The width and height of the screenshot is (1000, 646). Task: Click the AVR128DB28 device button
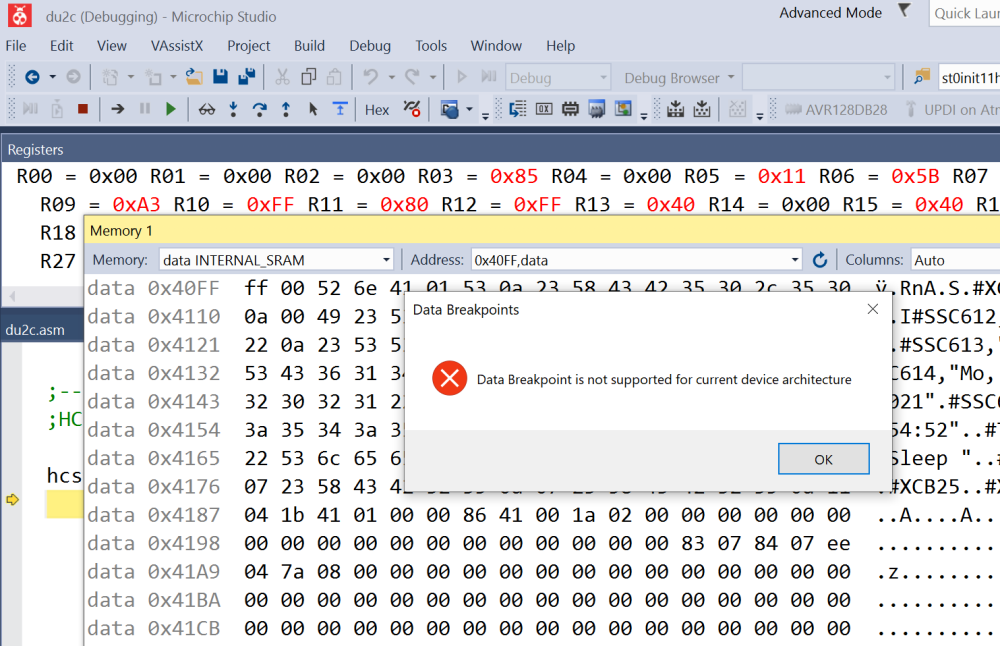click(836, 110)
